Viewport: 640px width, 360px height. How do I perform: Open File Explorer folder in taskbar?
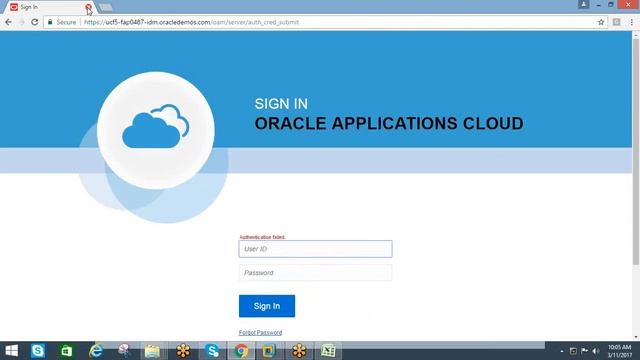click(152, 351)
